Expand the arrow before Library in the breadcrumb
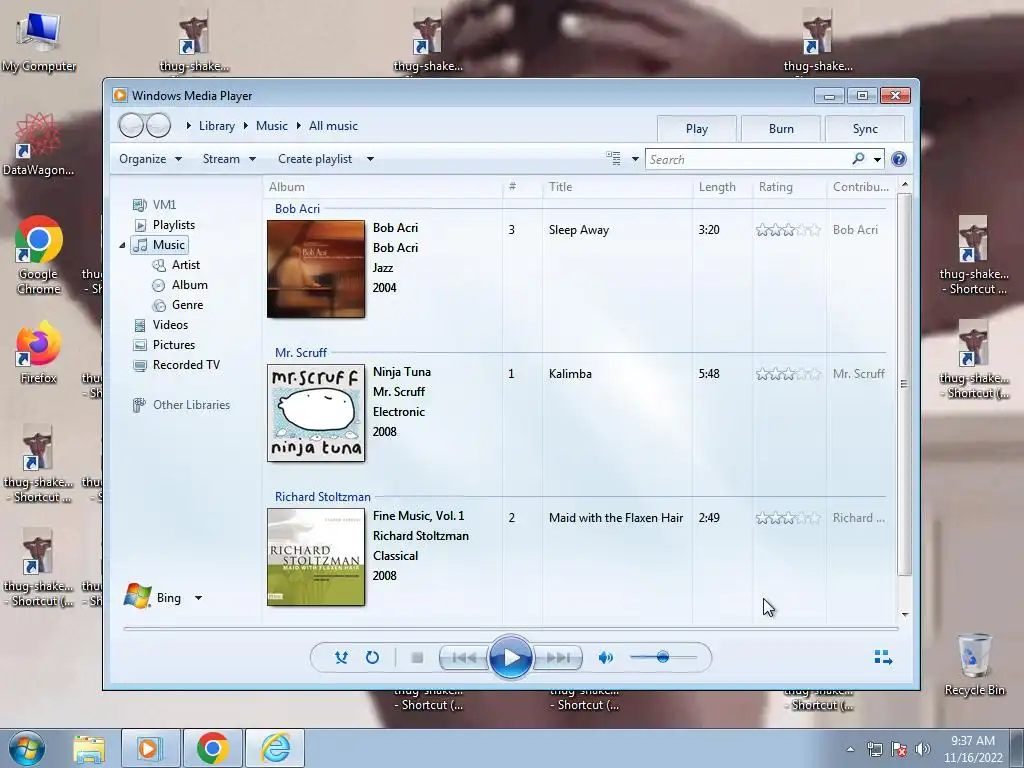 [x=188, y=125]
